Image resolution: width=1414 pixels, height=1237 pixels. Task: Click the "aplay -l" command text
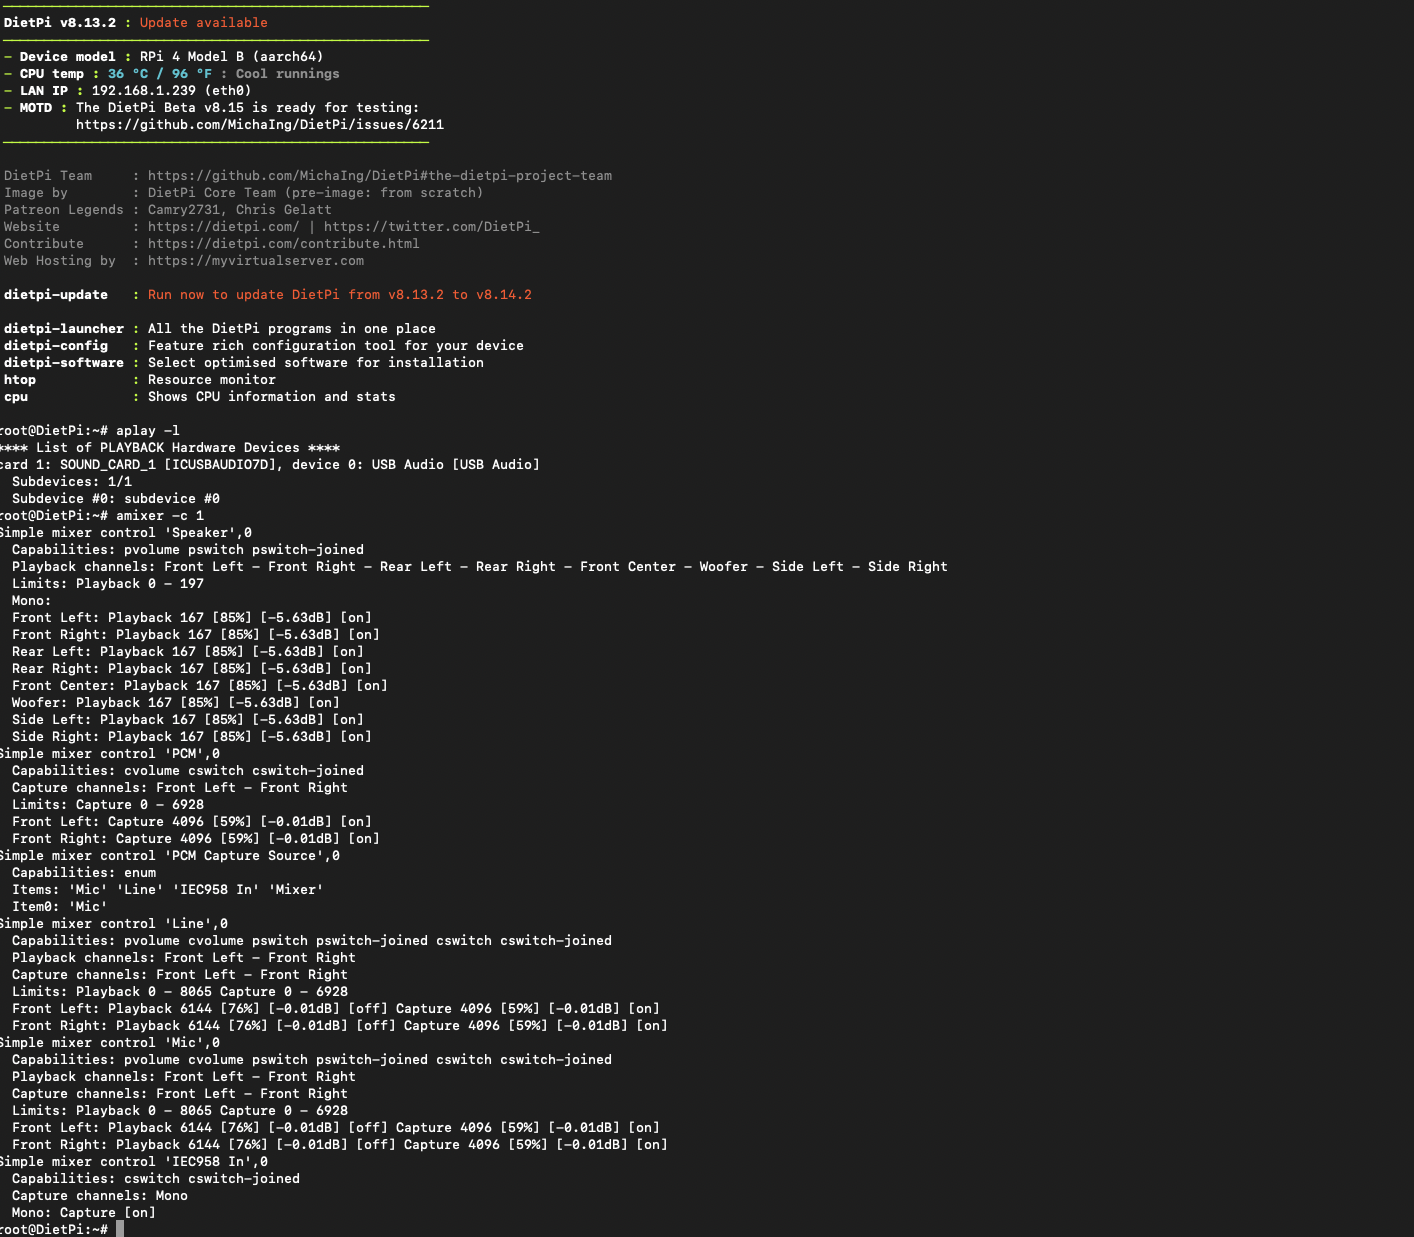(x=147, y=431)
